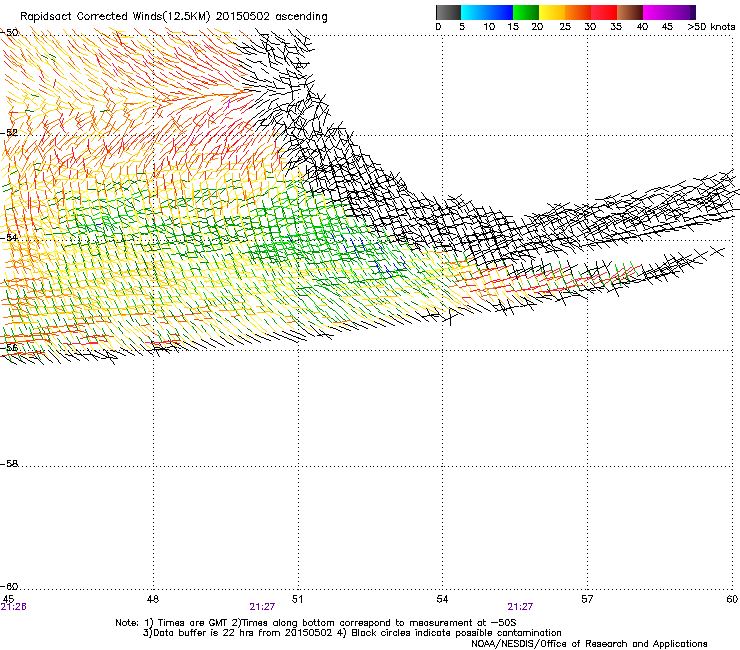This screenshot has width=740, height=650.
Task: Click the latitude label '-54'
Action: point(9,237)
